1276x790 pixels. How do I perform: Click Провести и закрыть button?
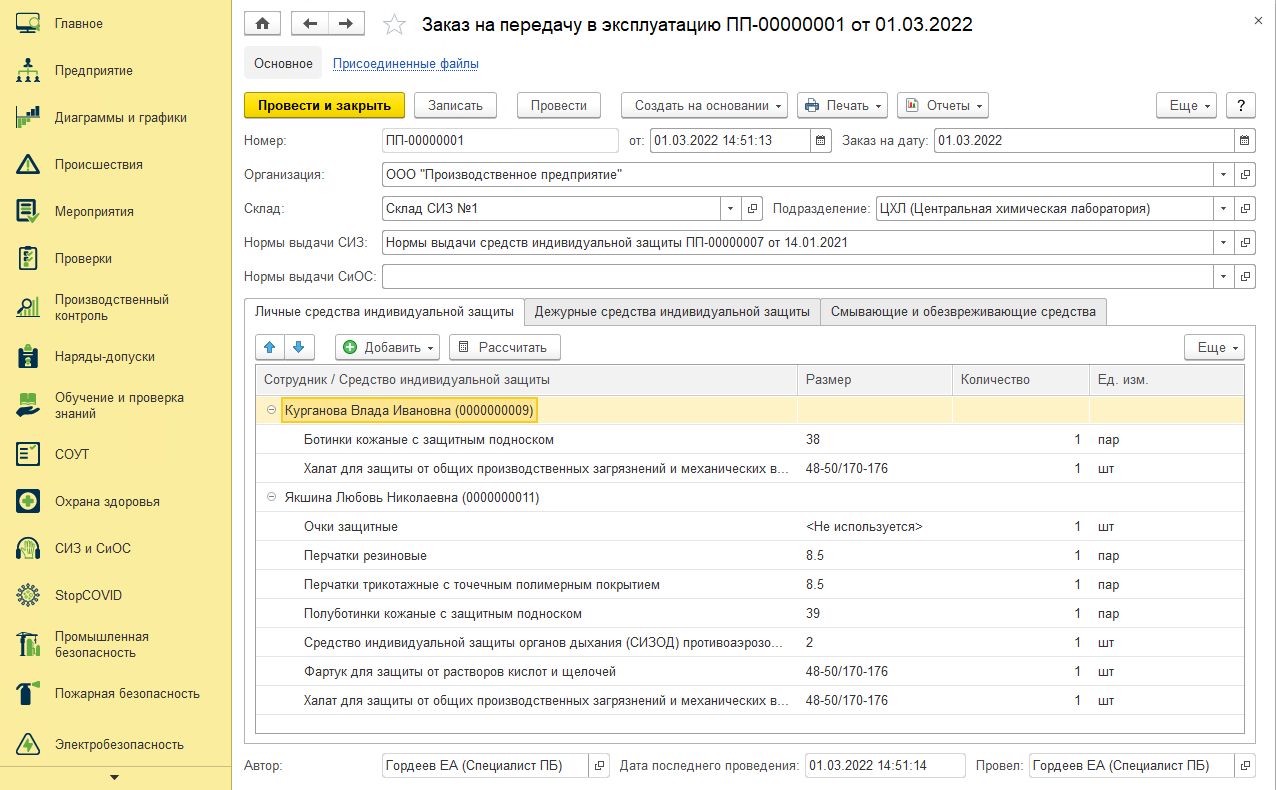click(x=325, y=105)
